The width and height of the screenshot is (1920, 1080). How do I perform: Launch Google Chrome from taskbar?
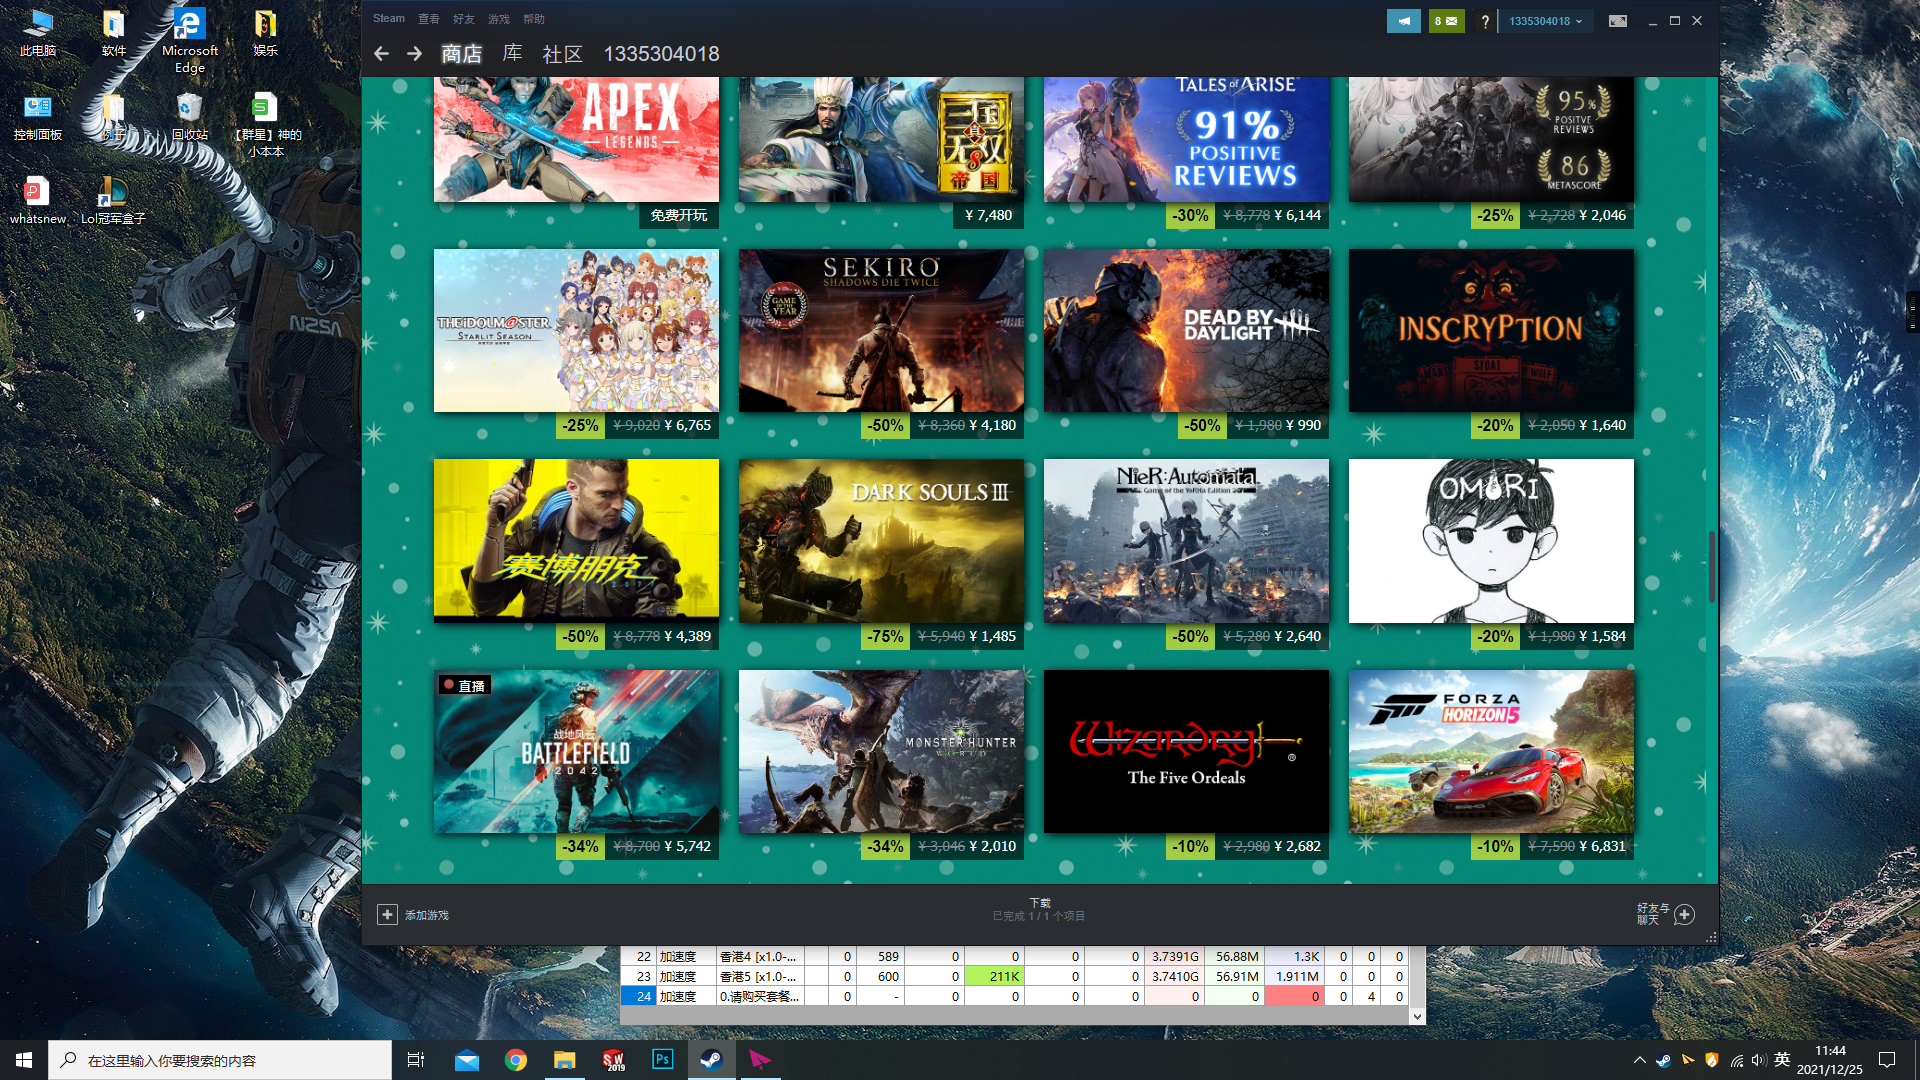pyautogui.click(x=516, y=1060)
